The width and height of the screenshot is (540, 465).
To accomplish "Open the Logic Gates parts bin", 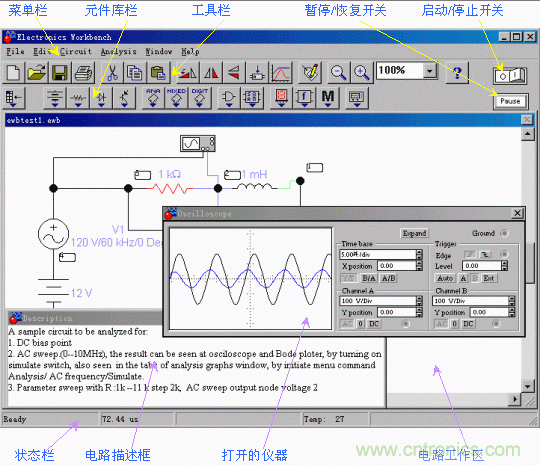I will 229,98.
